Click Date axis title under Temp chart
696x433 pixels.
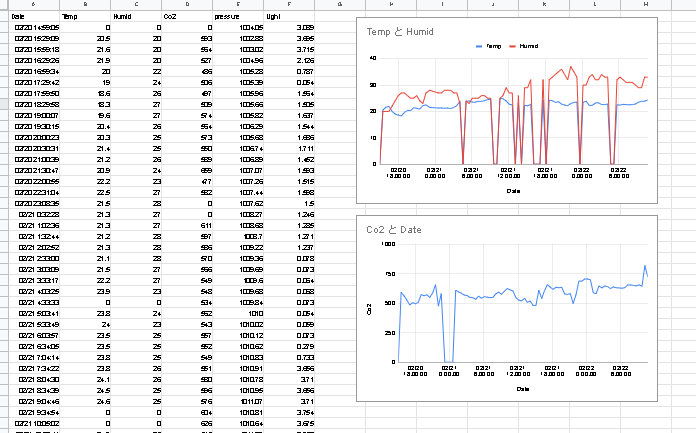click(513, 189)
